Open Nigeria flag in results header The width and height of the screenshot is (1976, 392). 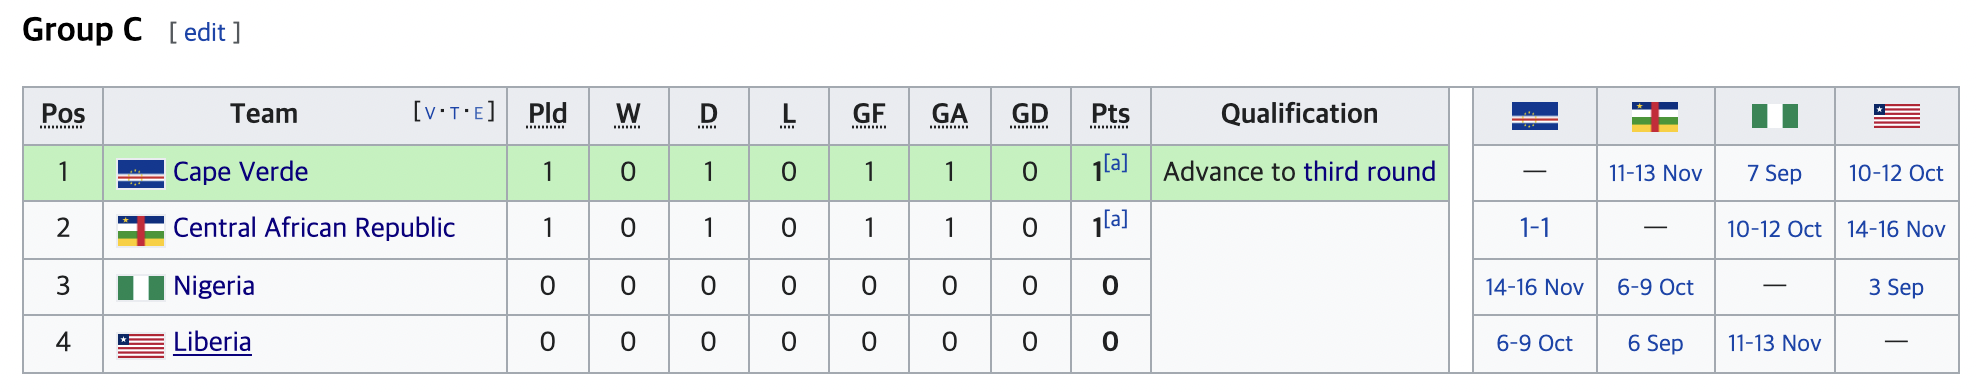(x=1774, y=116)
